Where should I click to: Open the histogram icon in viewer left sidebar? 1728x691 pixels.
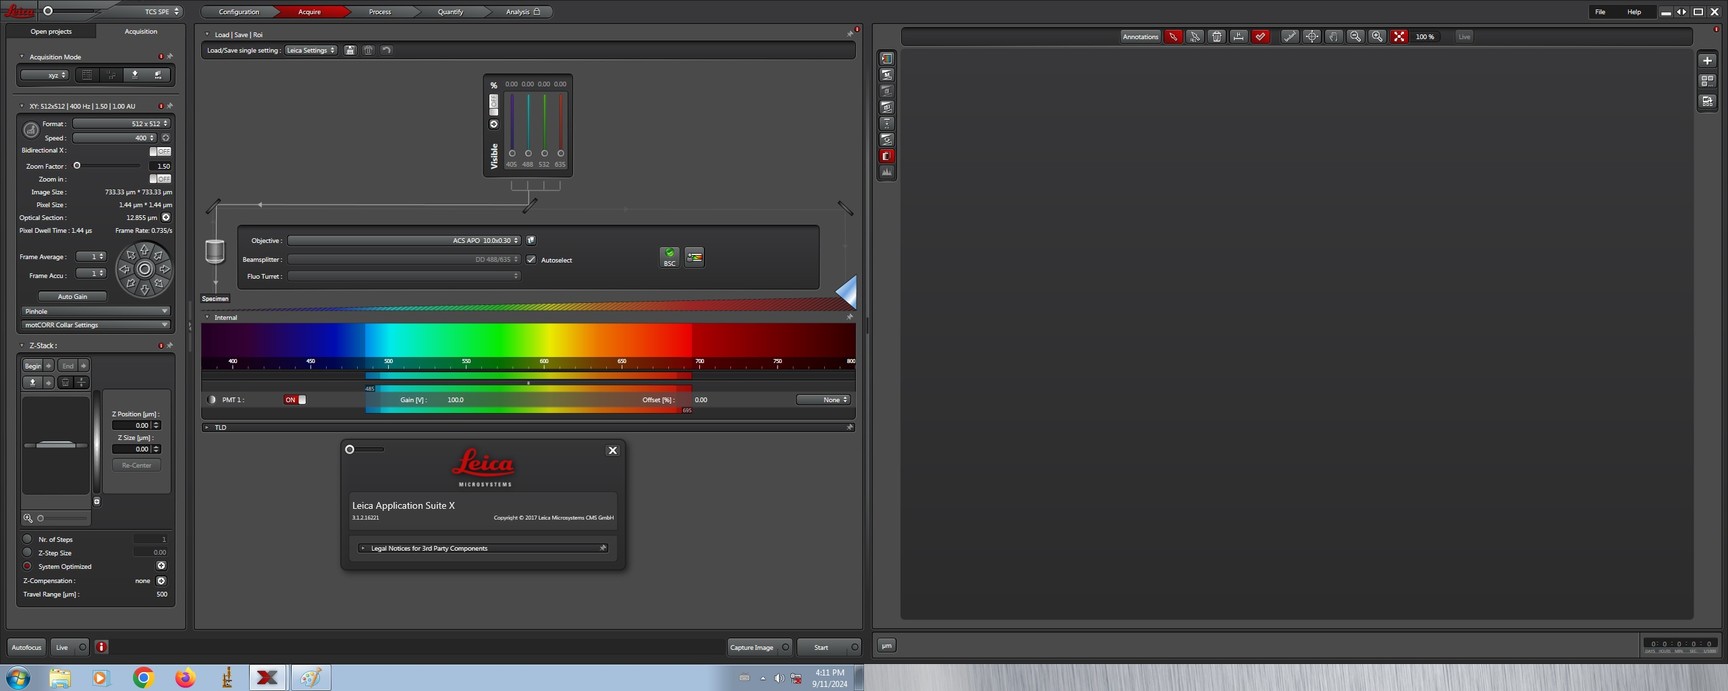[x=887, y=172]
